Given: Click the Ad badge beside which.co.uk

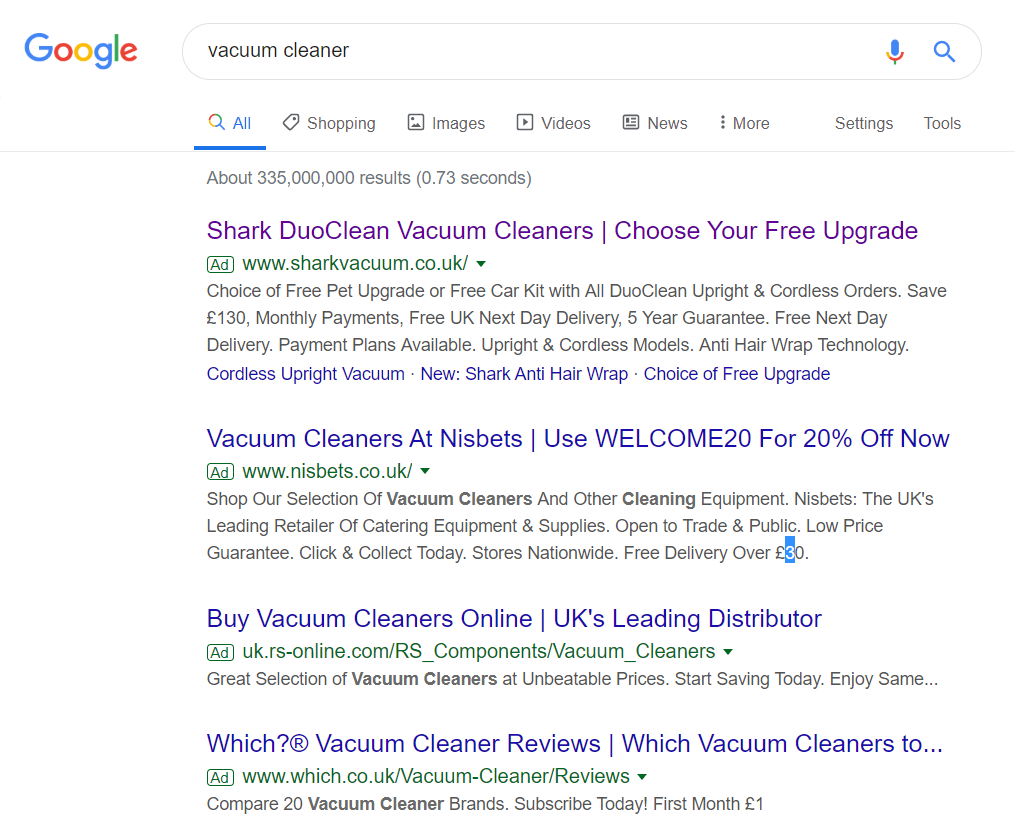Looking at the screenshot, I should [220, 777].
